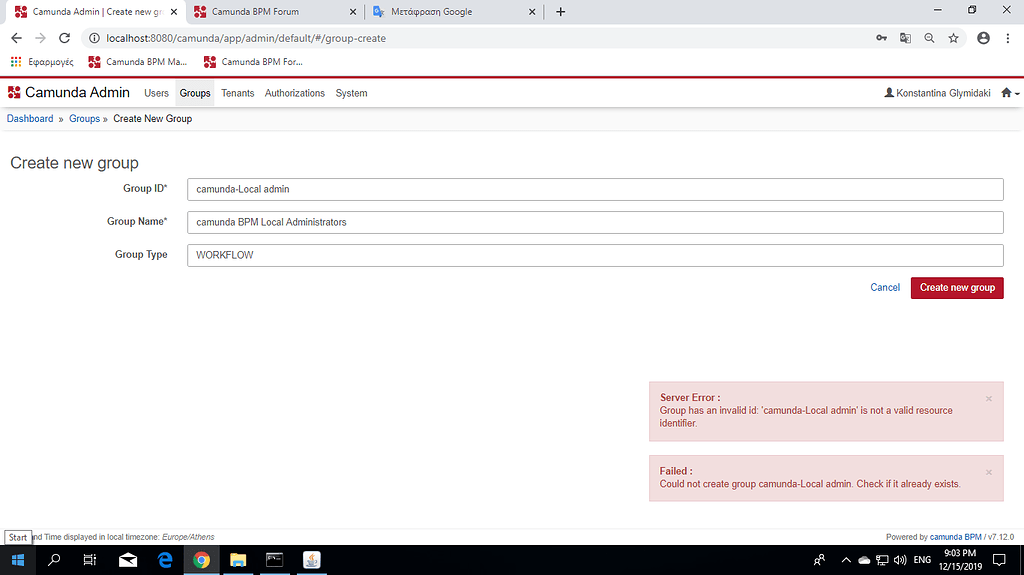The height and width of the screenshot is (575, 1024).
Task: Open the Java app taskbar icon
Action: click(312, 560)
